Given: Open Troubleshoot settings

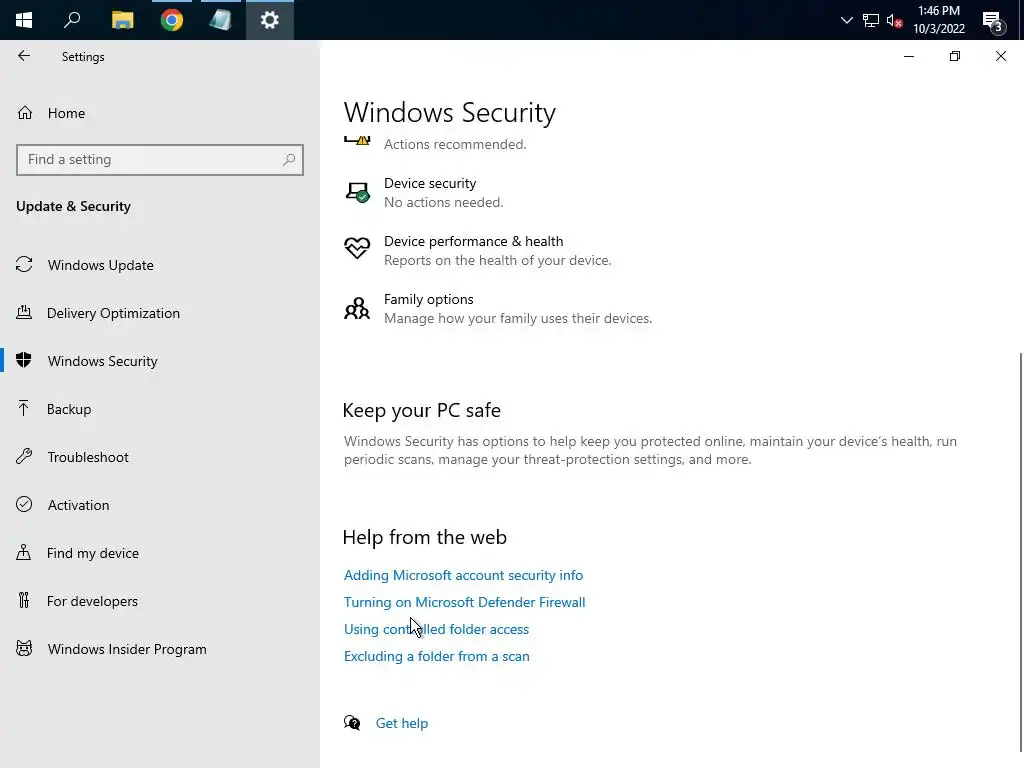Looking at the screenshot, I should pyautogui.click(x=88, y=457).
